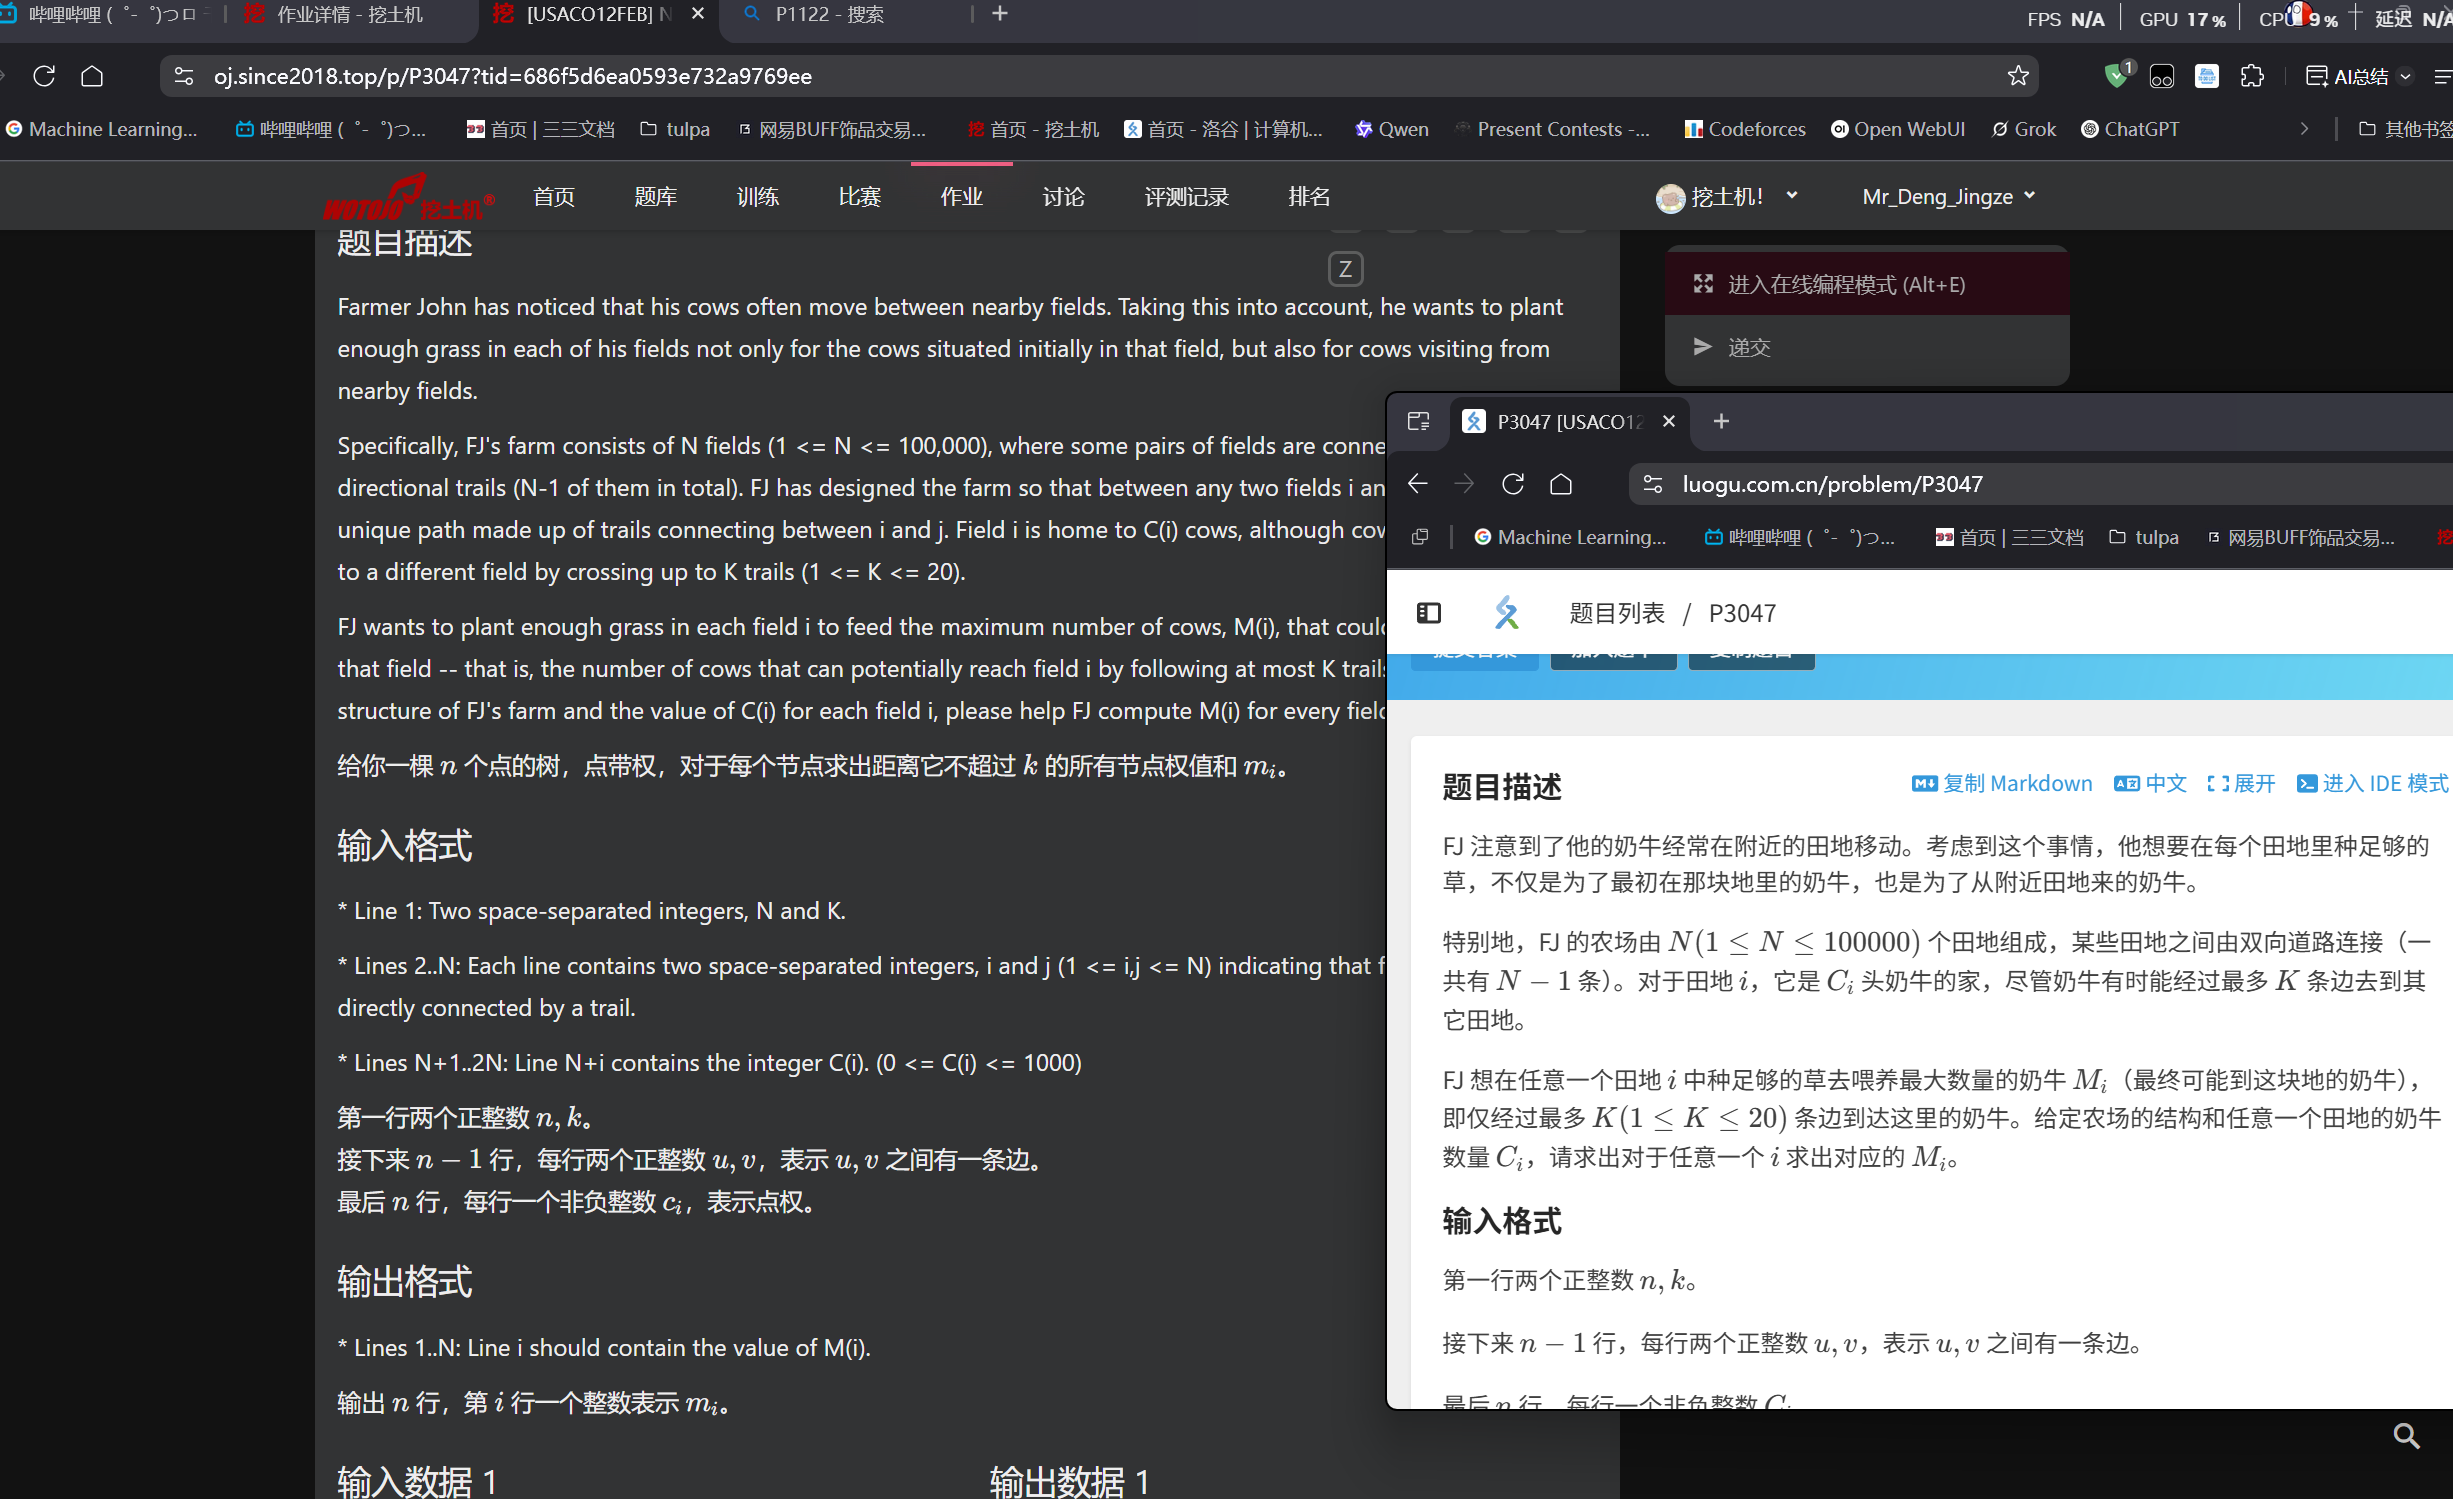This screenshot has height=1499, width=2453.
Task: Click home icon in Luogu window
Action: [1561, 484]
